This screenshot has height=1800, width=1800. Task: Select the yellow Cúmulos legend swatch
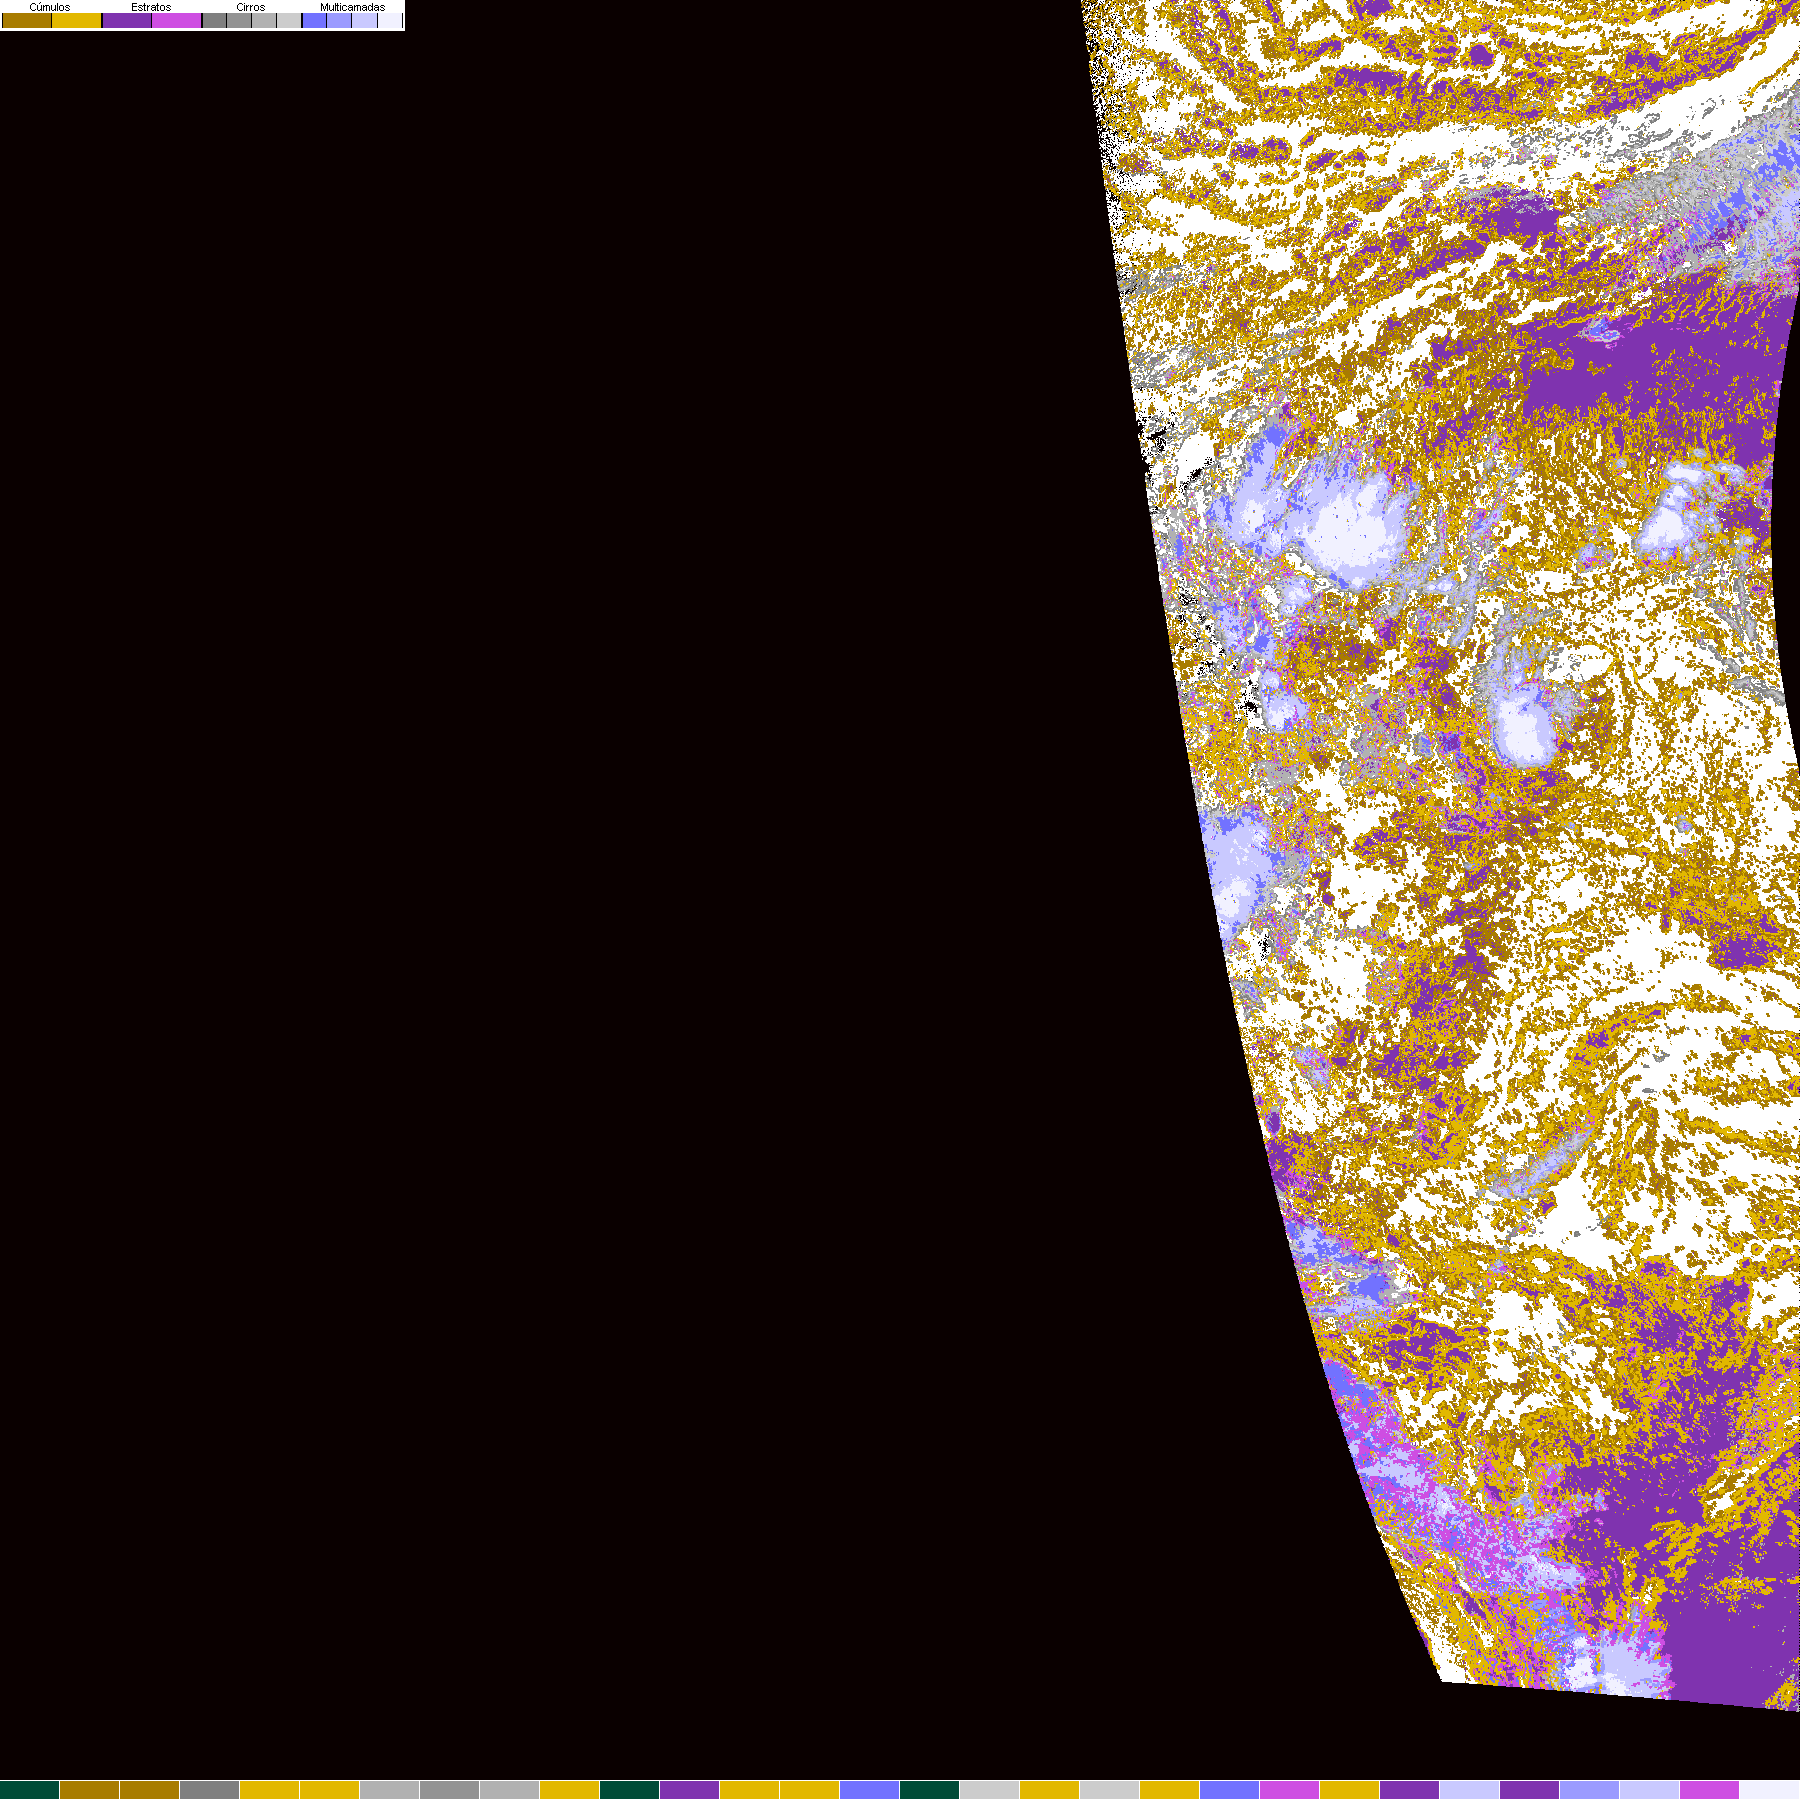click(x=77, y=20)
